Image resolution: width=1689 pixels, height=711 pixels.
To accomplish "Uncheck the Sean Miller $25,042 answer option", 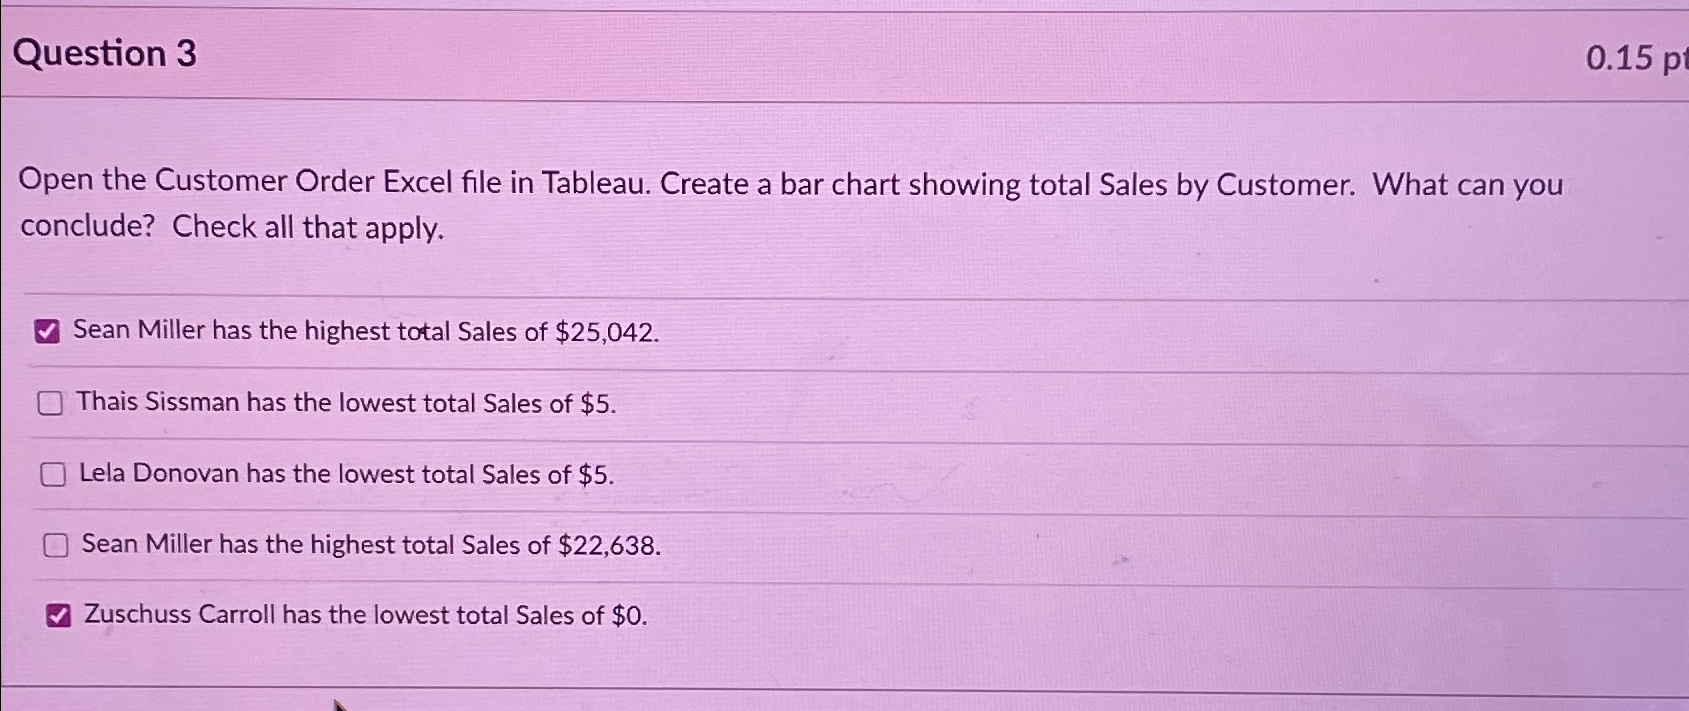I will tap(47, 332).
